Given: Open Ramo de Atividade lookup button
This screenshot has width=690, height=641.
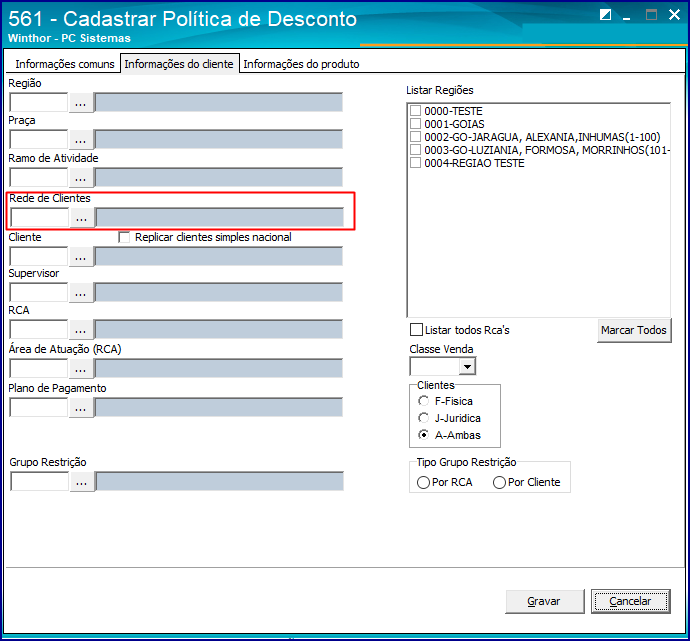Looking at the screenshot, I should [81, 177].
